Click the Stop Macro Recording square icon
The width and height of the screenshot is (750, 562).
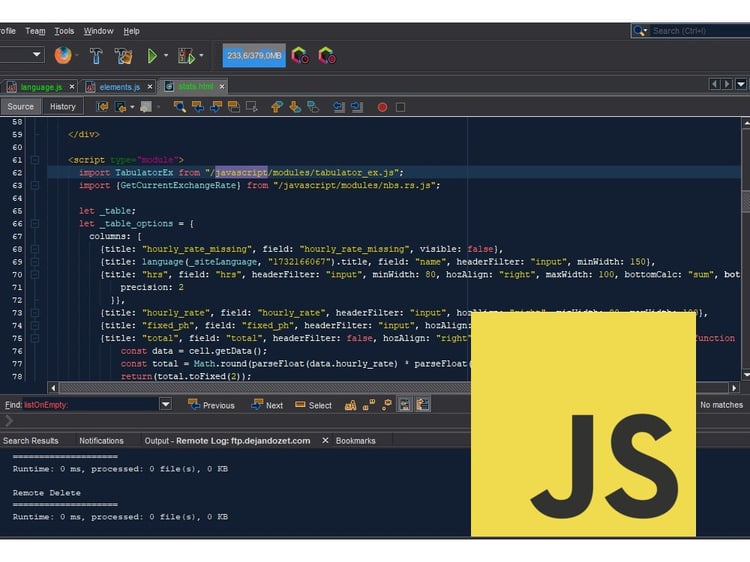point(400,107)
